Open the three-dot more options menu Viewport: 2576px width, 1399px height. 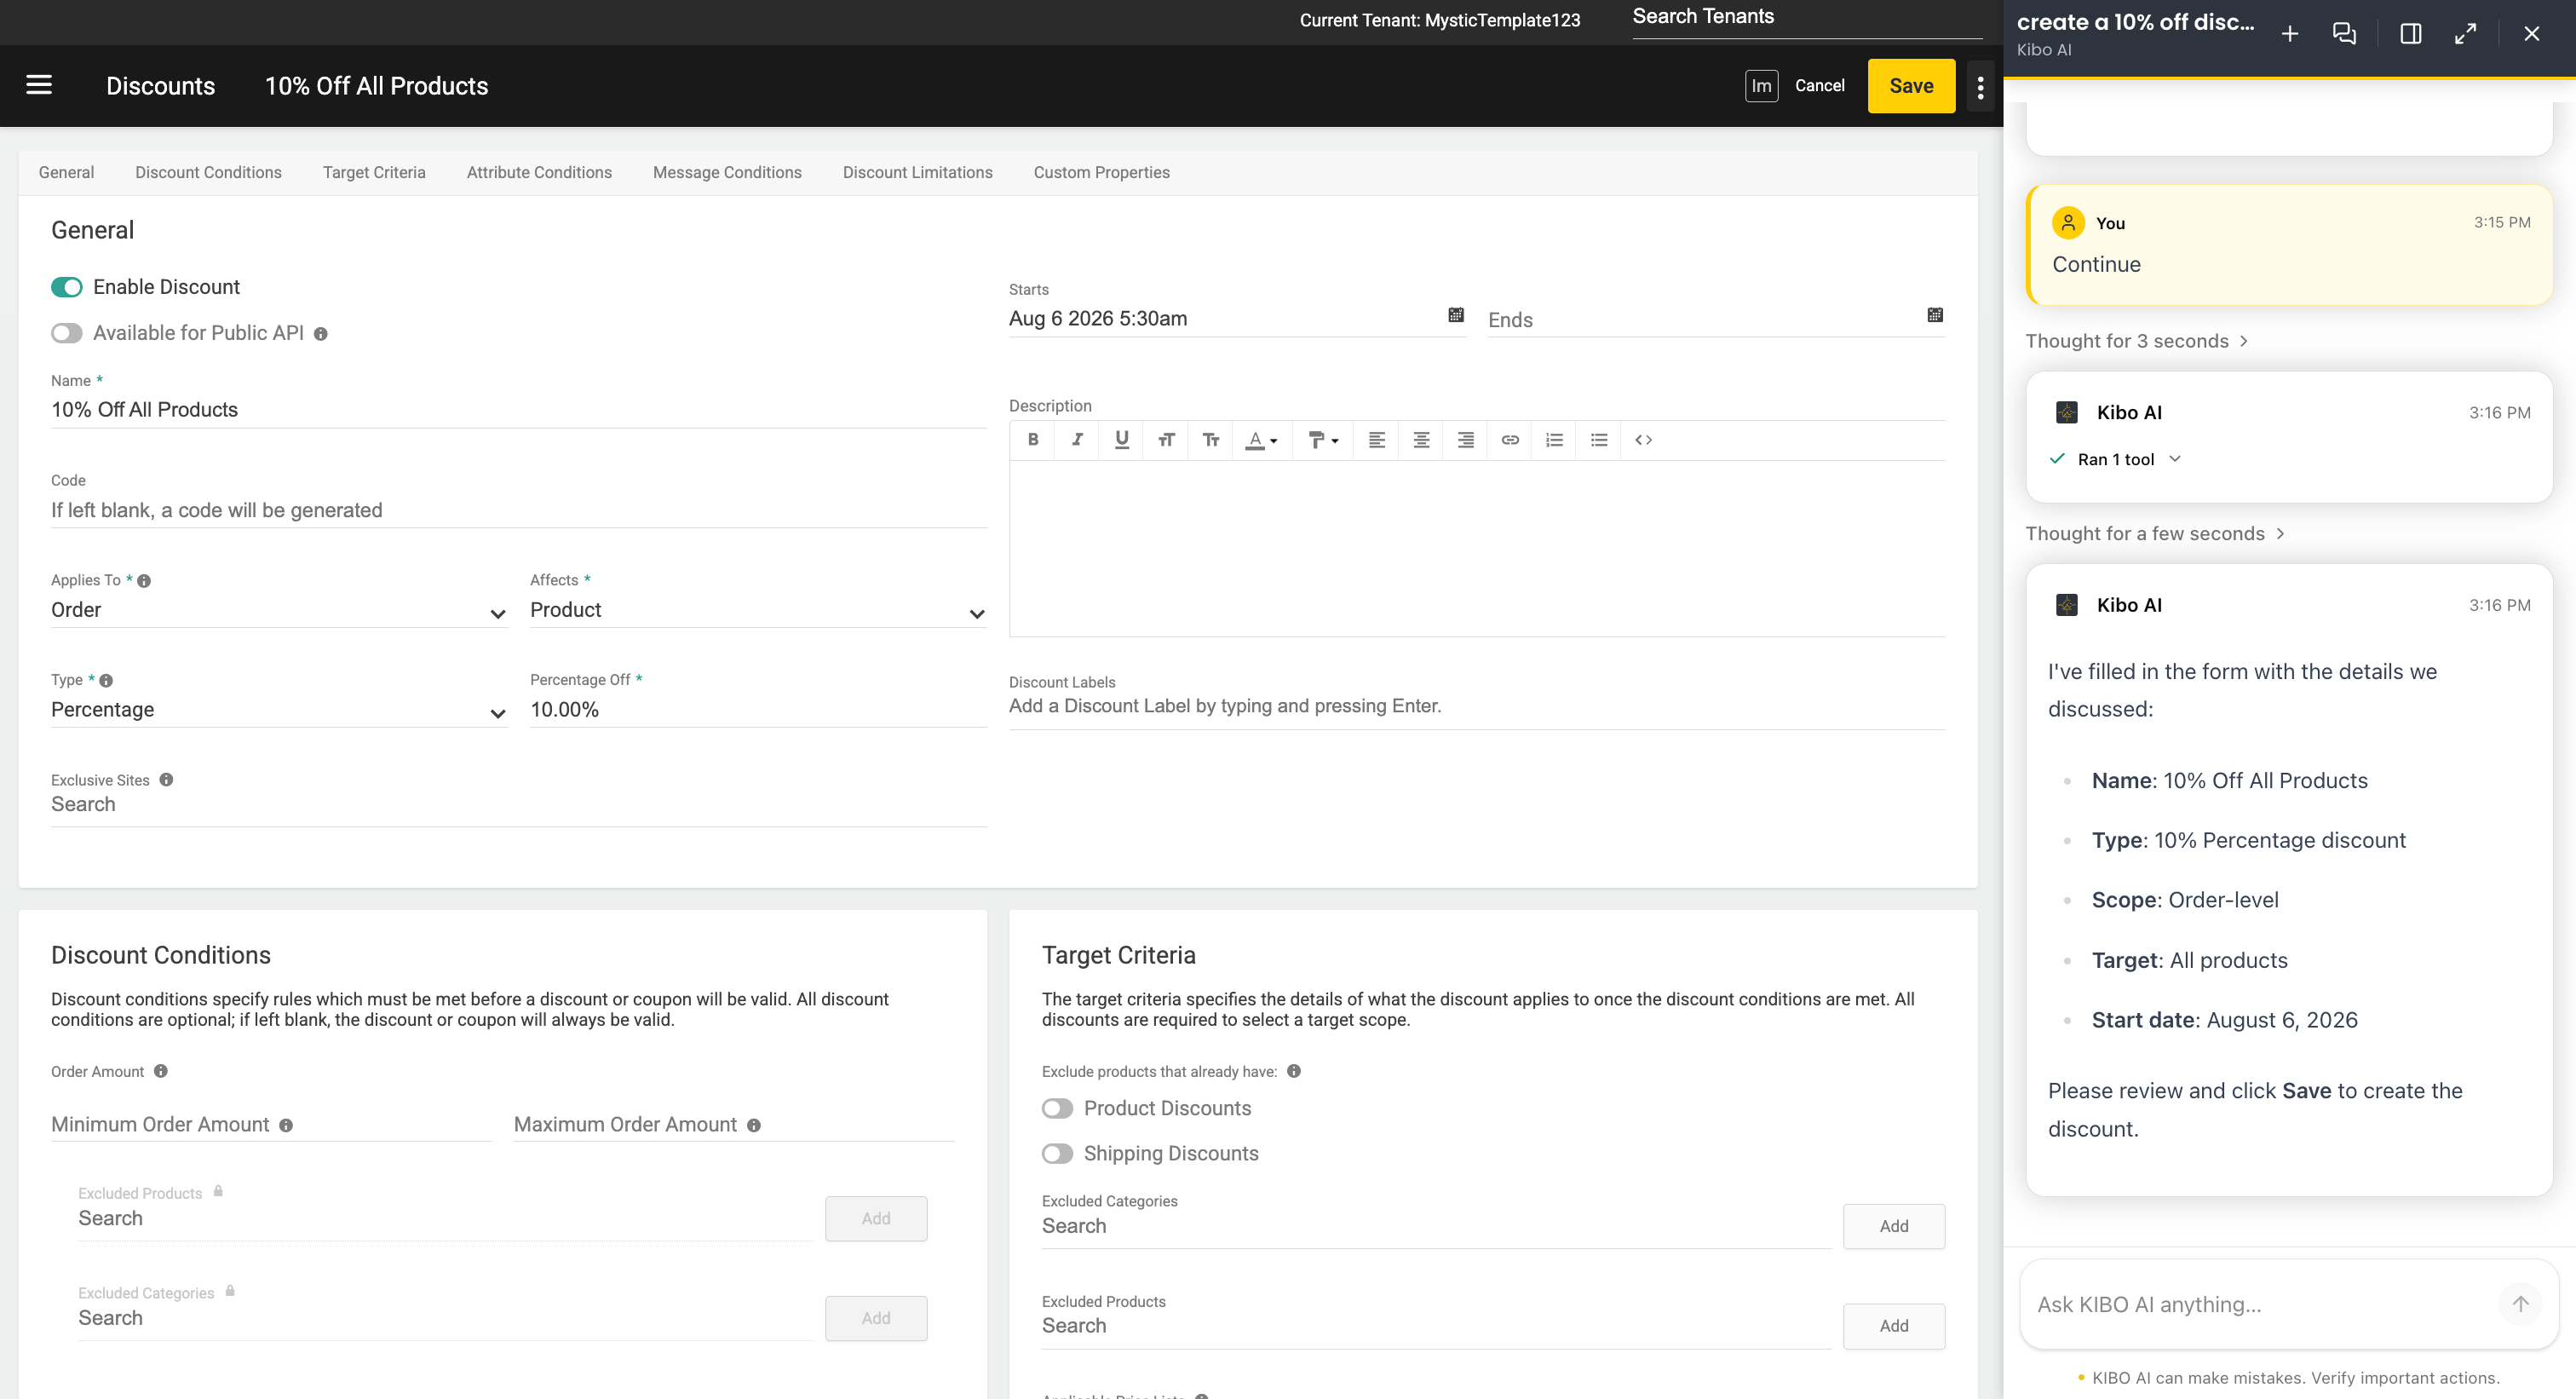(x=1980, y=87)
